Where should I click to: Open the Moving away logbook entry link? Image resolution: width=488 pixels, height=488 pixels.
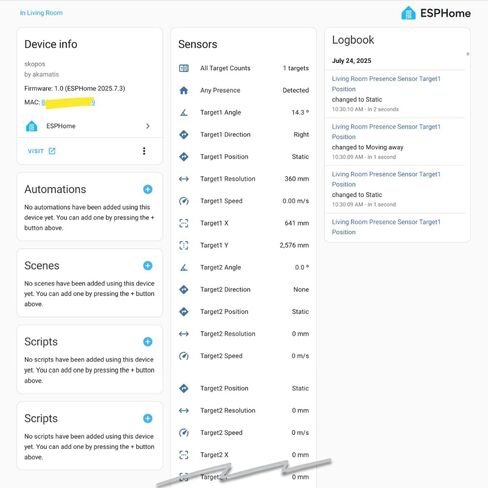click(386, 132)
